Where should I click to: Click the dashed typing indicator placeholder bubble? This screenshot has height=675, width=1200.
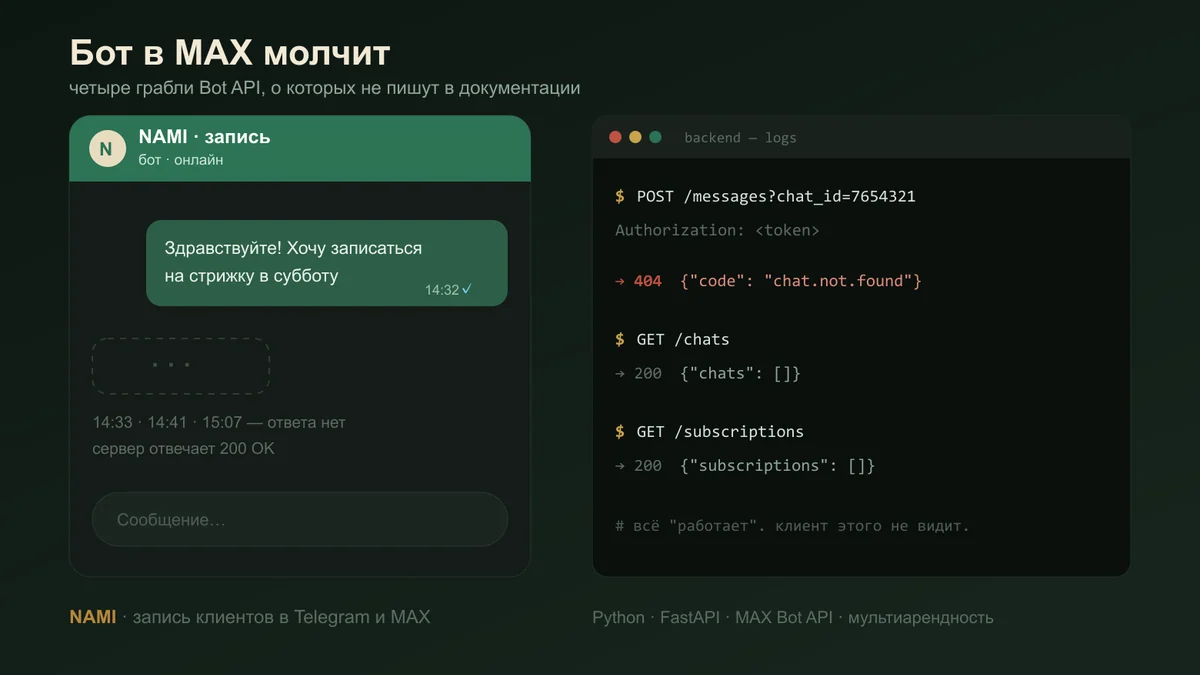(x=181, y=365)
